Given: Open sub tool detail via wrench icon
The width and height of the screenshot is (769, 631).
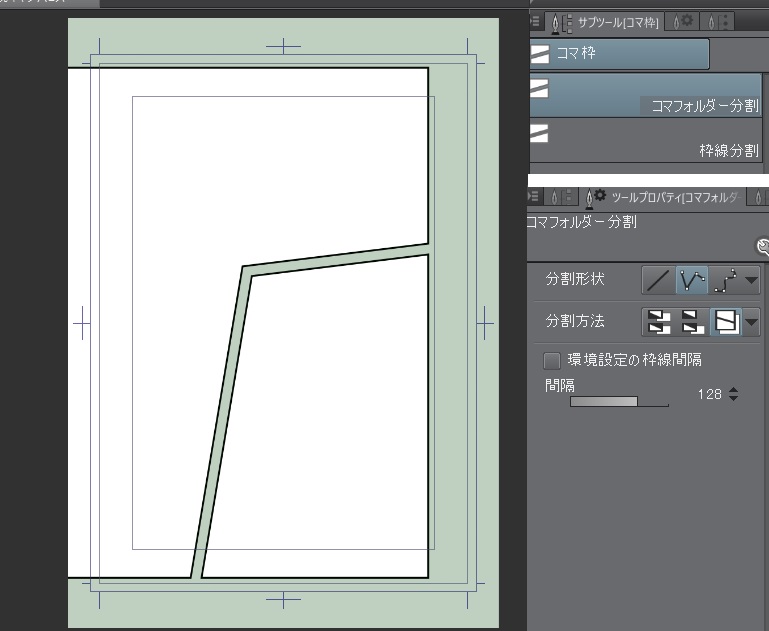Looking at the screenshot, I should pos(762,247).
